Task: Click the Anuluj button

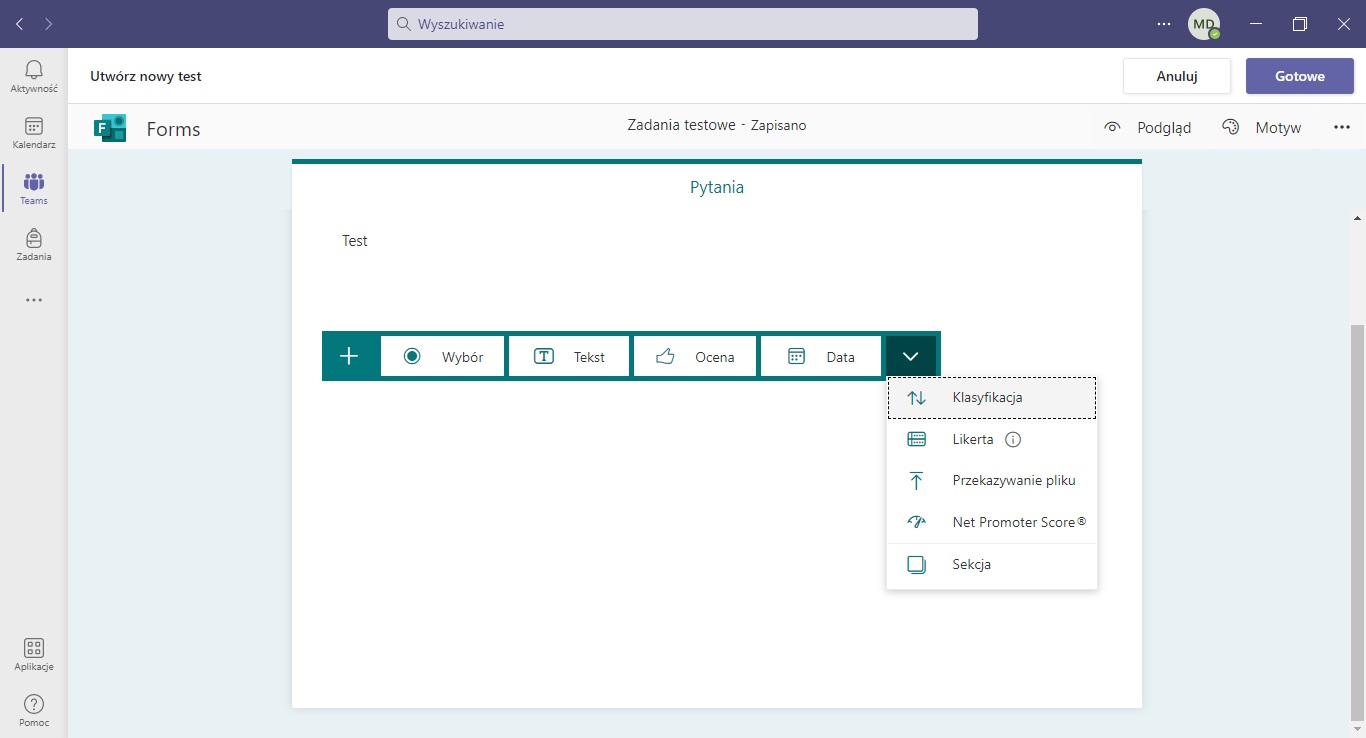Action: pos(1177,76)
